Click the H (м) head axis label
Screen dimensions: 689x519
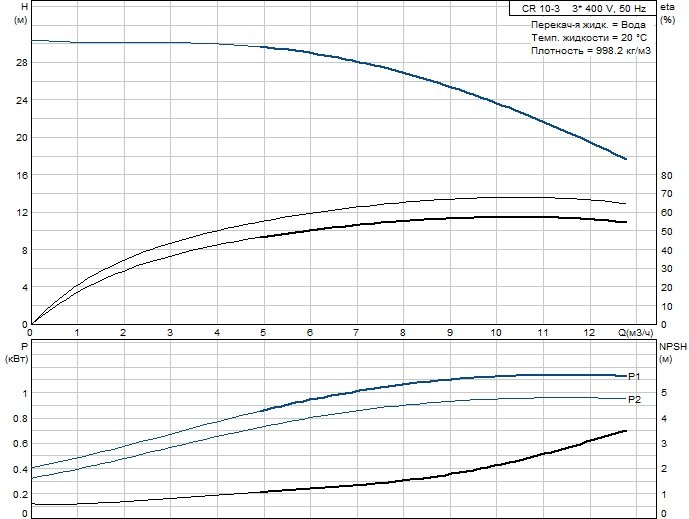click(22, 13)
